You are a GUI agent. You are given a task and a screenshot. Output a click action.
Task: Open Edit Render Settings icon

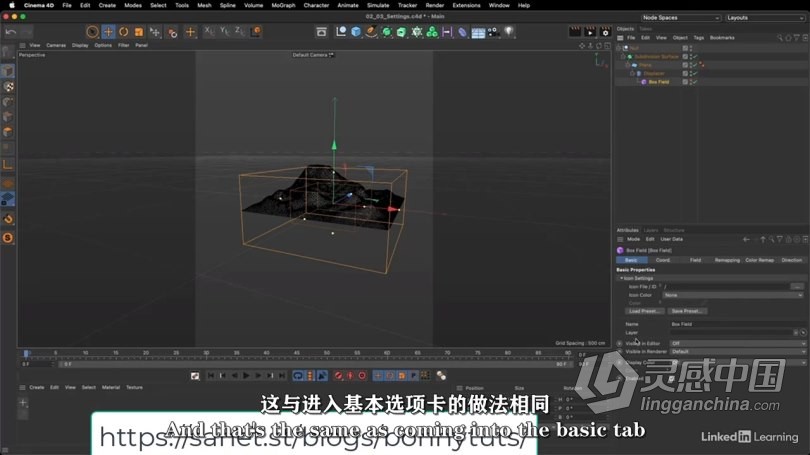pos(605,32)
